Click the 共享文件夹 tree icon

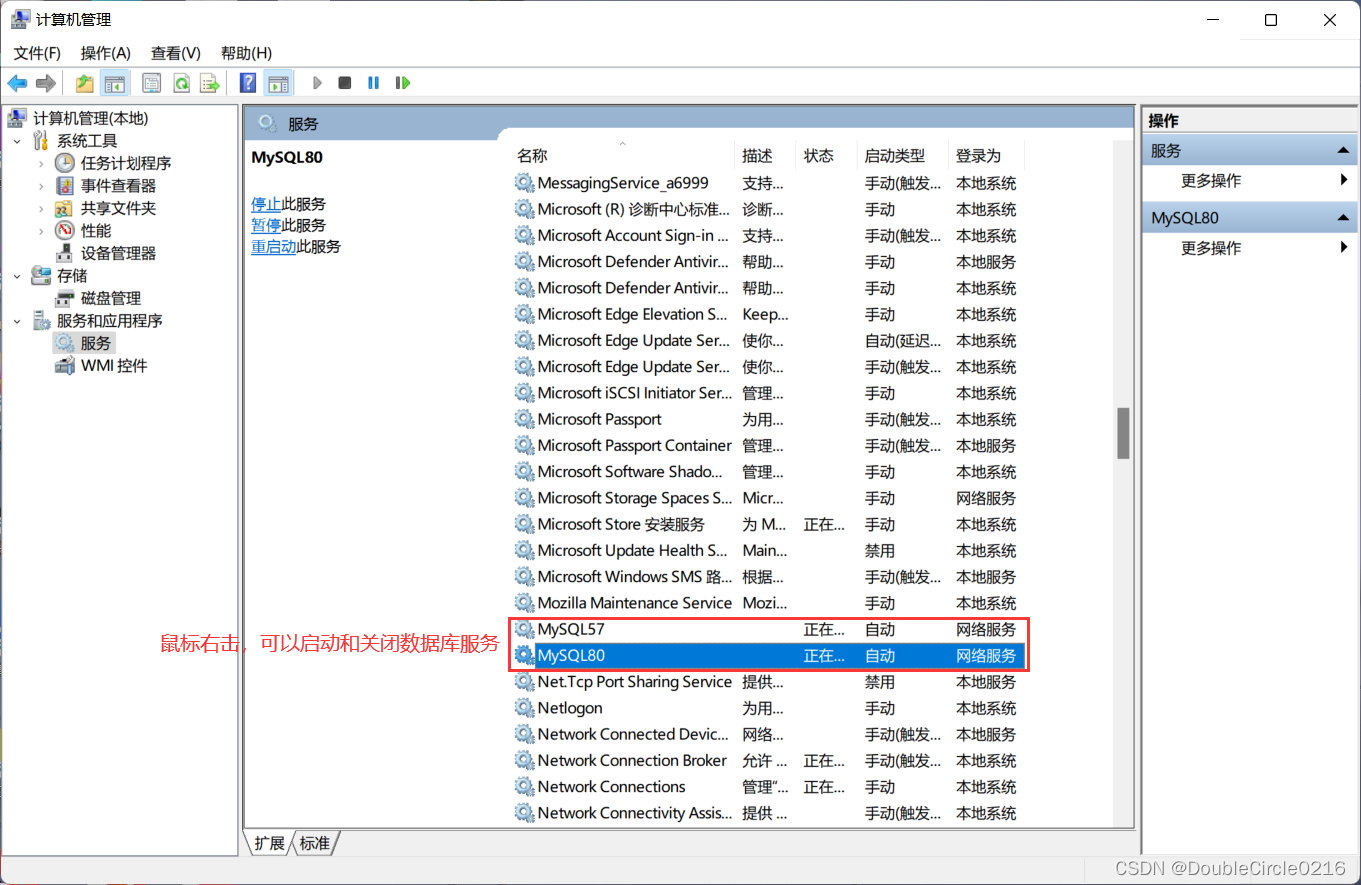point(65,208)
